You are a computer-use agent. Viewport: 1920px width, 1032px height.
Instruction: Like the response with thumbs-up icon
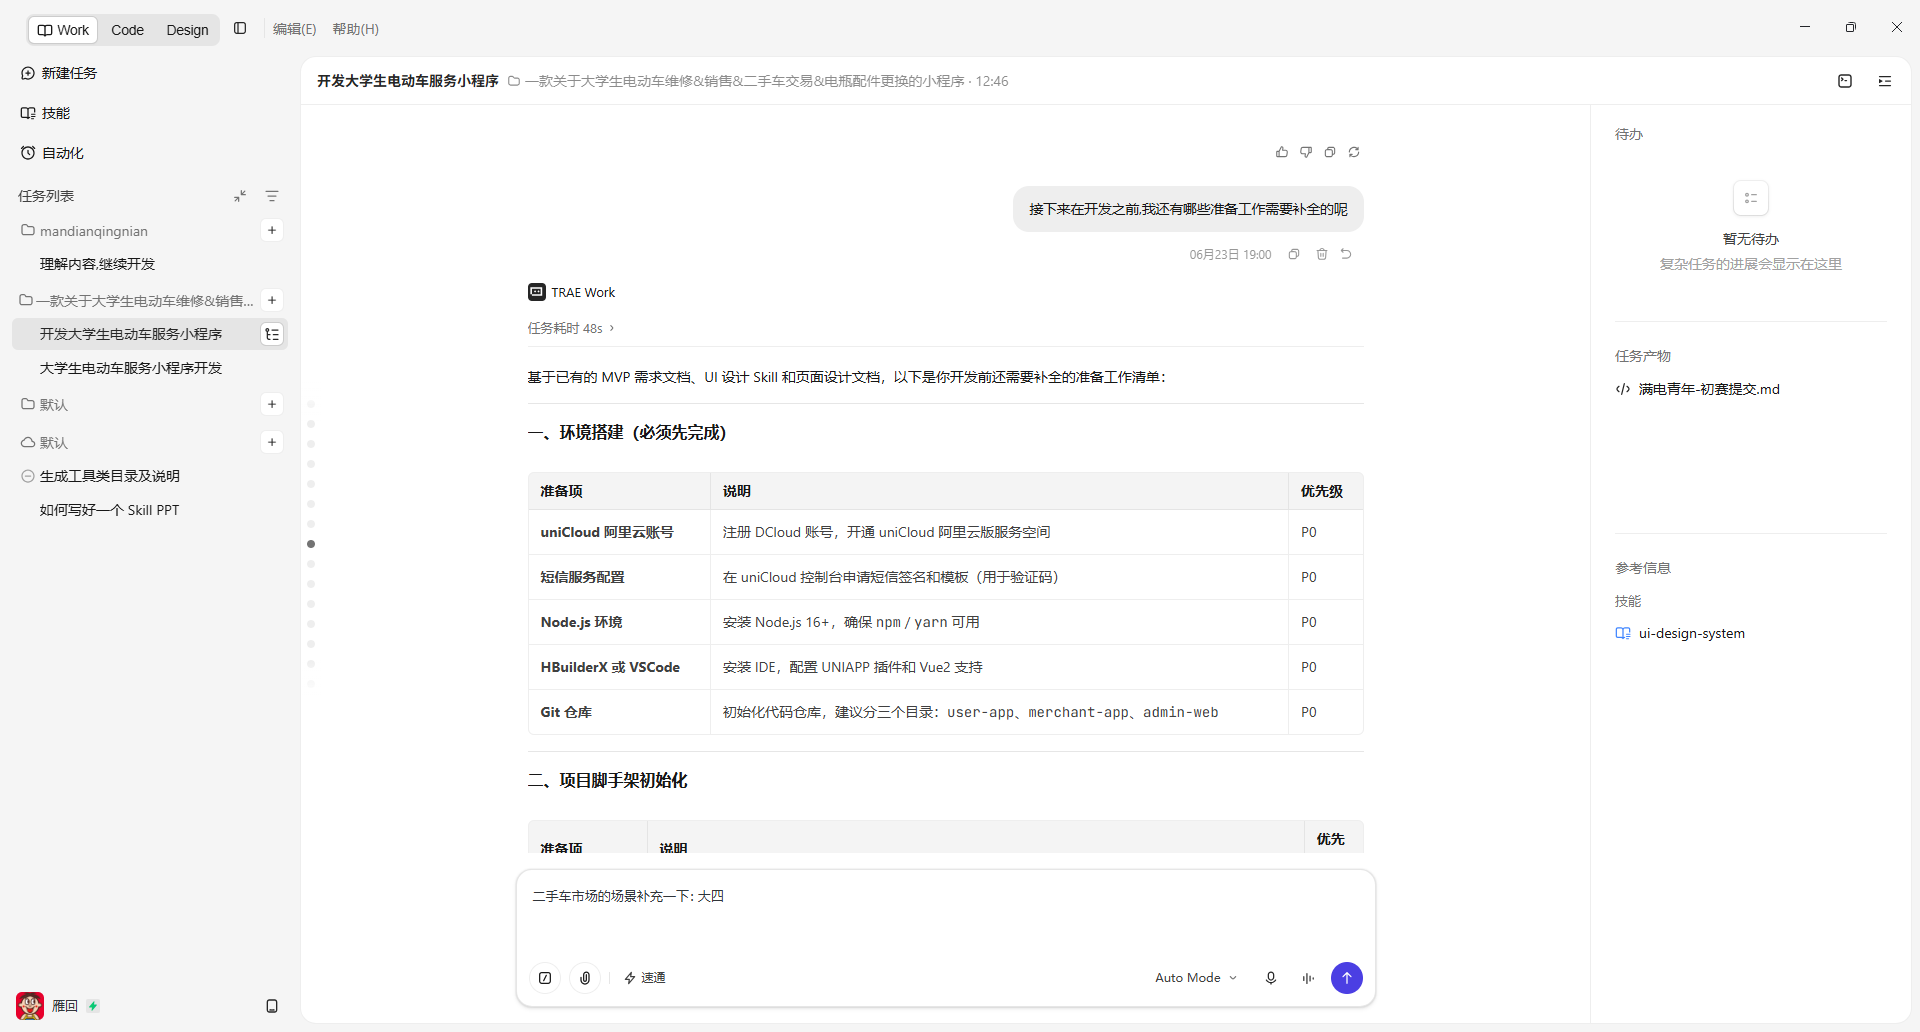pos(1282,152)
